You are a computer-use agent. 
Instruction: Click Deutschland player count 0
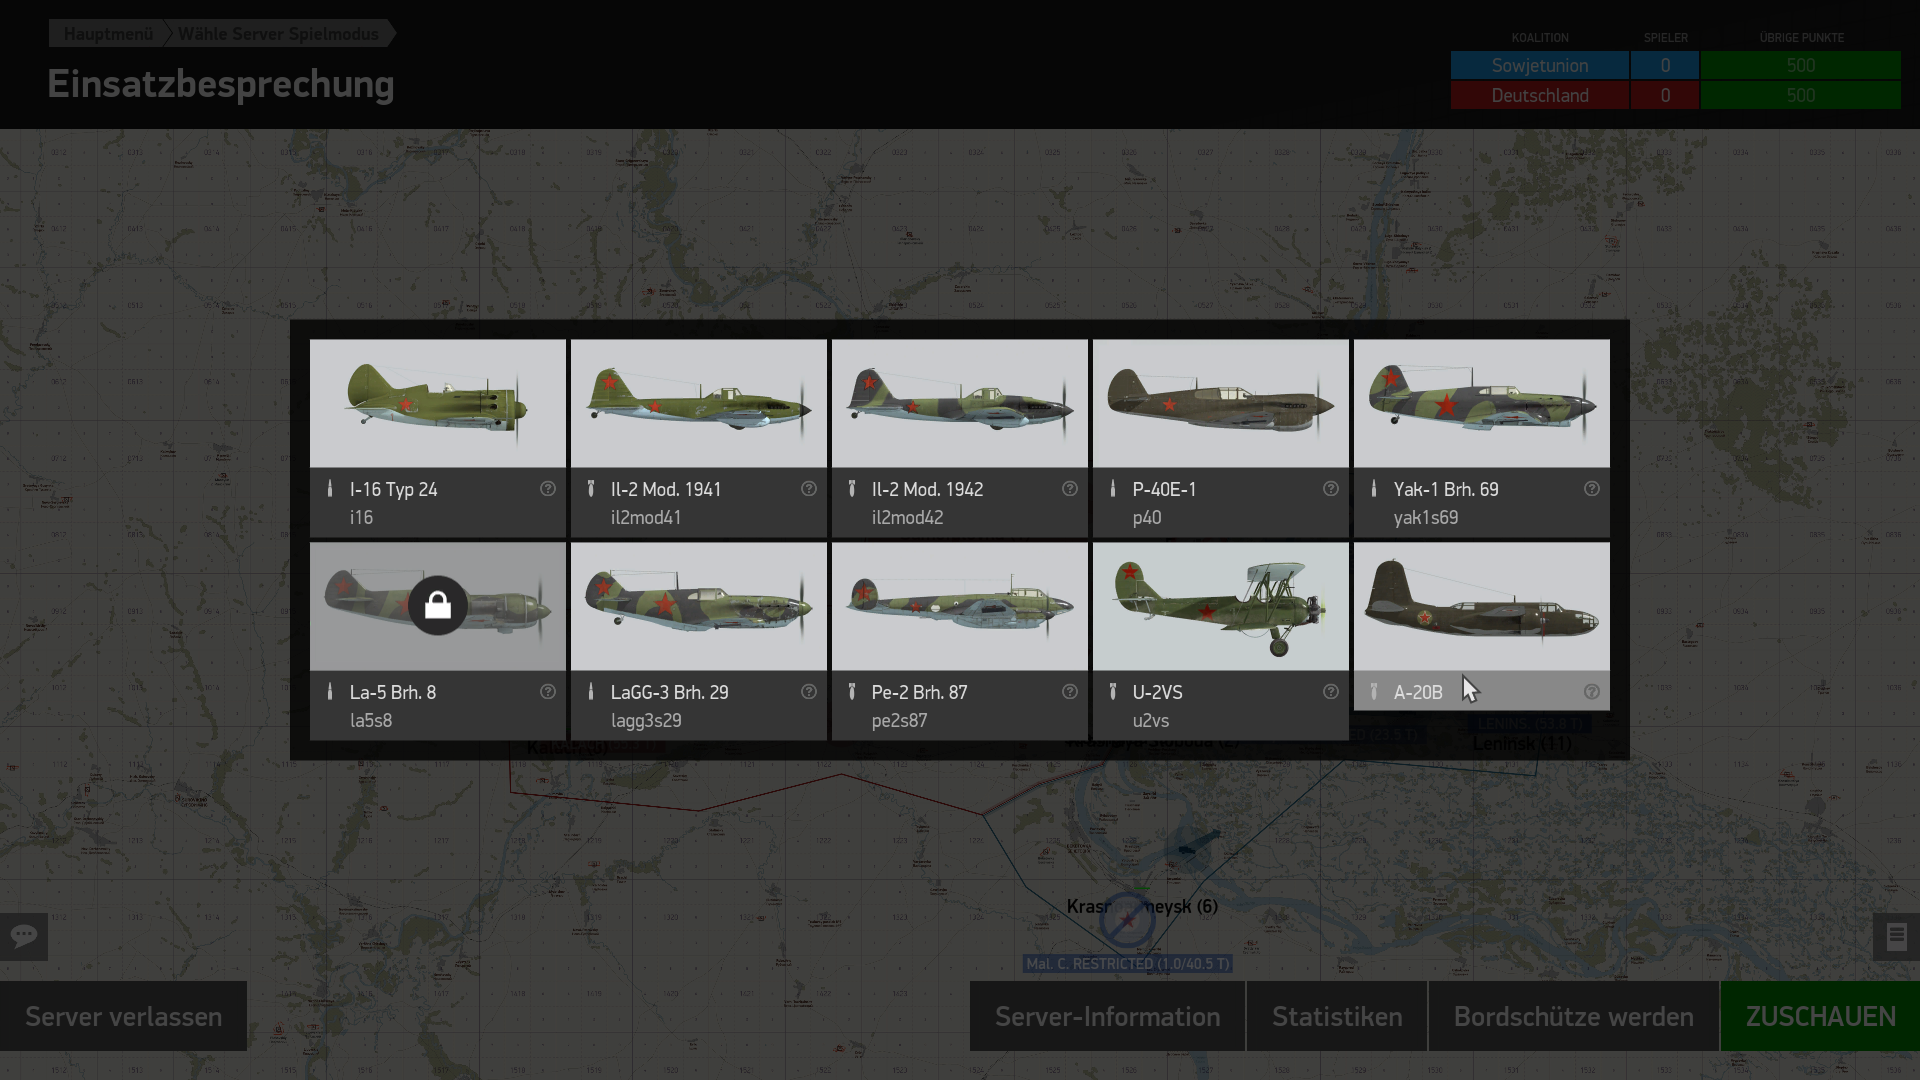1665,95
